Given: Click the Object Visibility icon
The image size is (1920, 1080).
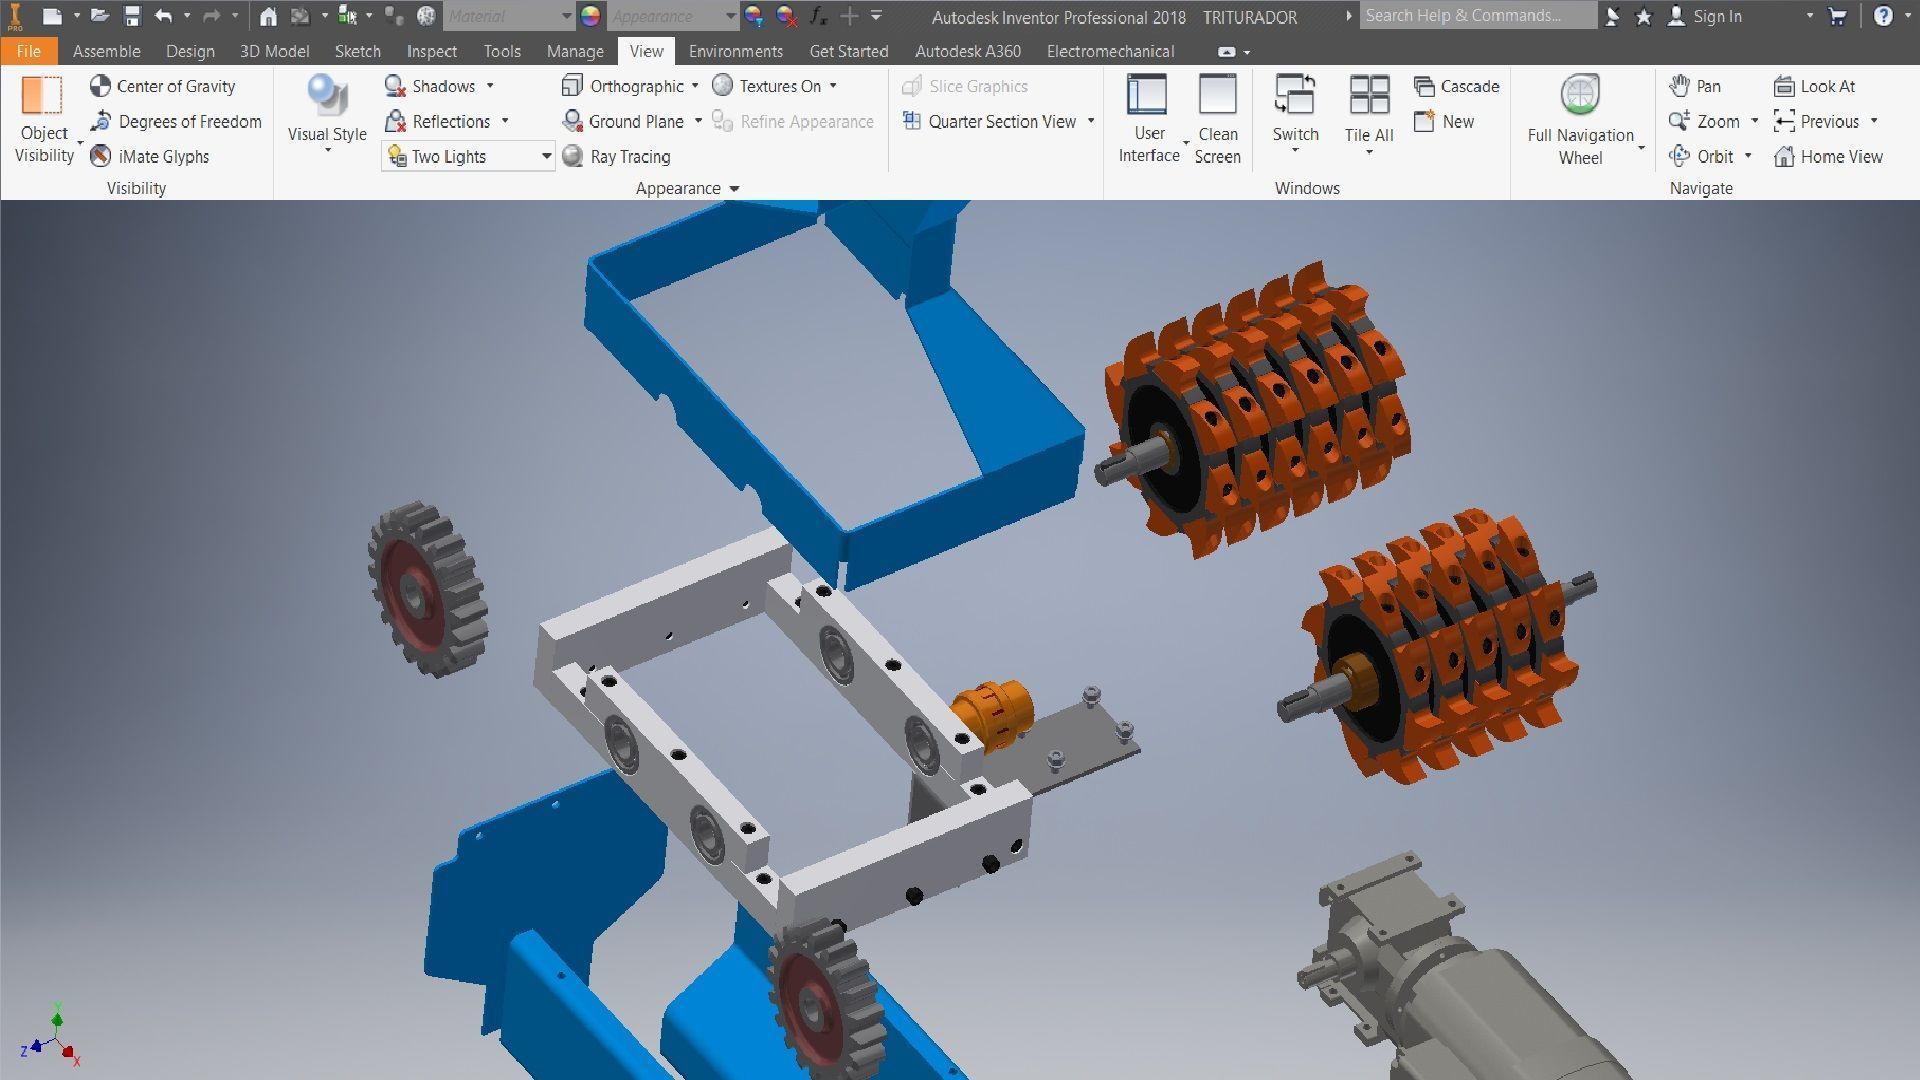Looking at the screenshot, I should tap(42, 95).
